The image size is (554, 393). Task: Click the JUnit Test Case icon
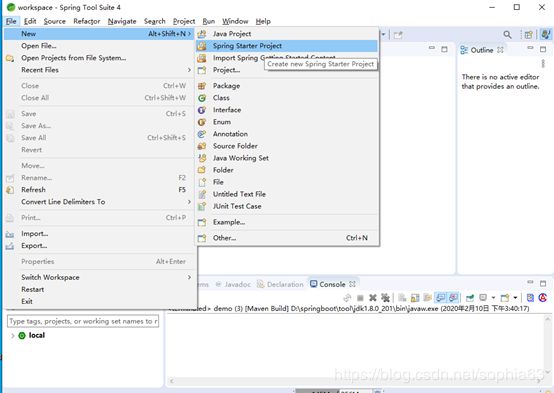(x=202, y=206)
